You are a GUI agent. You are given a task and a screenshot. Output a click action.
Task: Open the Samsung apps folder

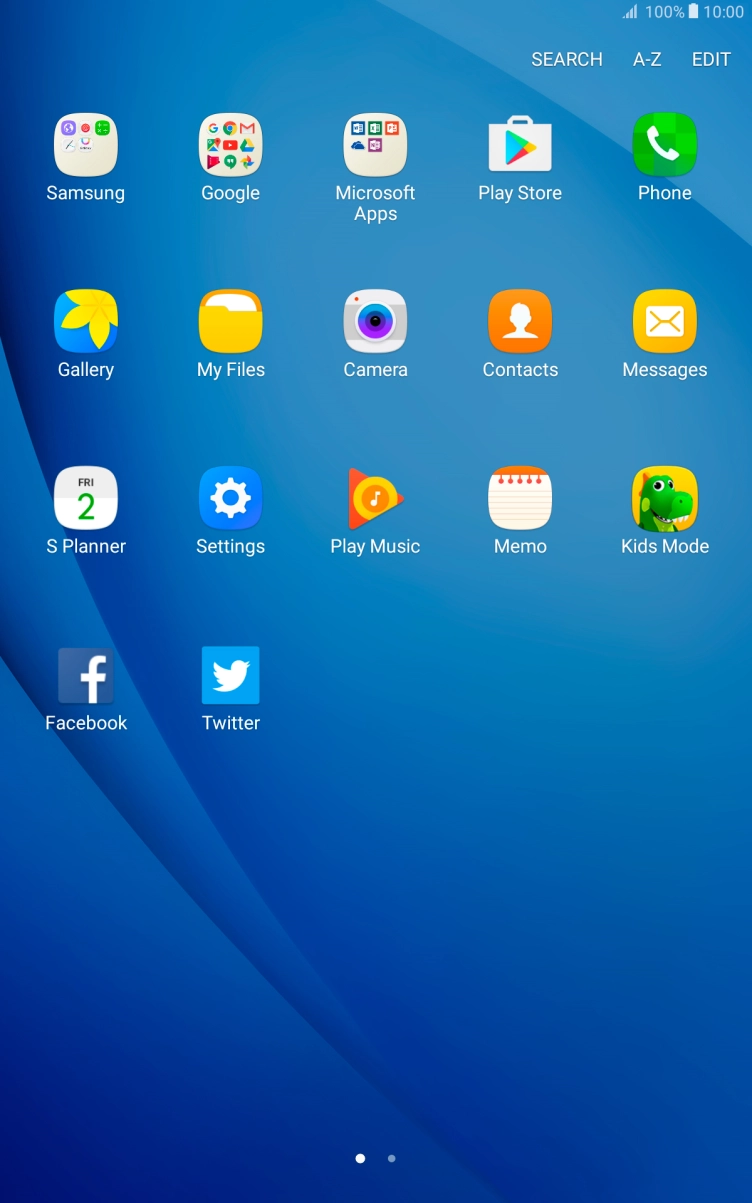(86, 146)
